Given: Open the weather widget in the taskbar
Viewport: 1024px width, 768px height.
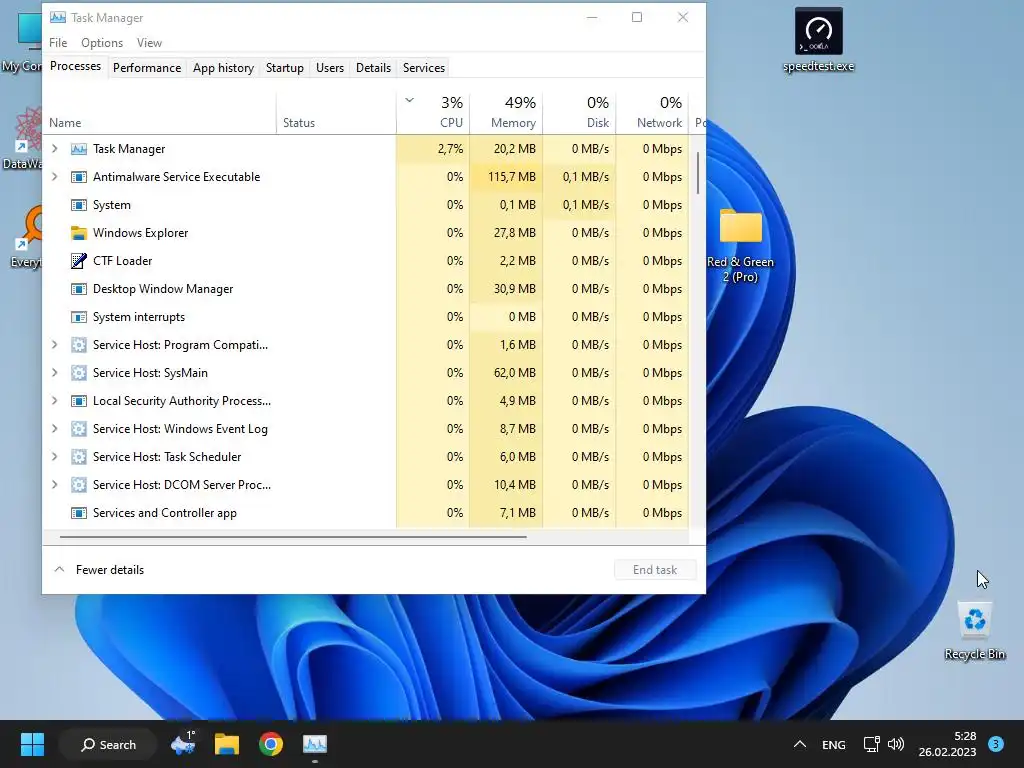Looking at the screenshot, I should coord(183,744).
